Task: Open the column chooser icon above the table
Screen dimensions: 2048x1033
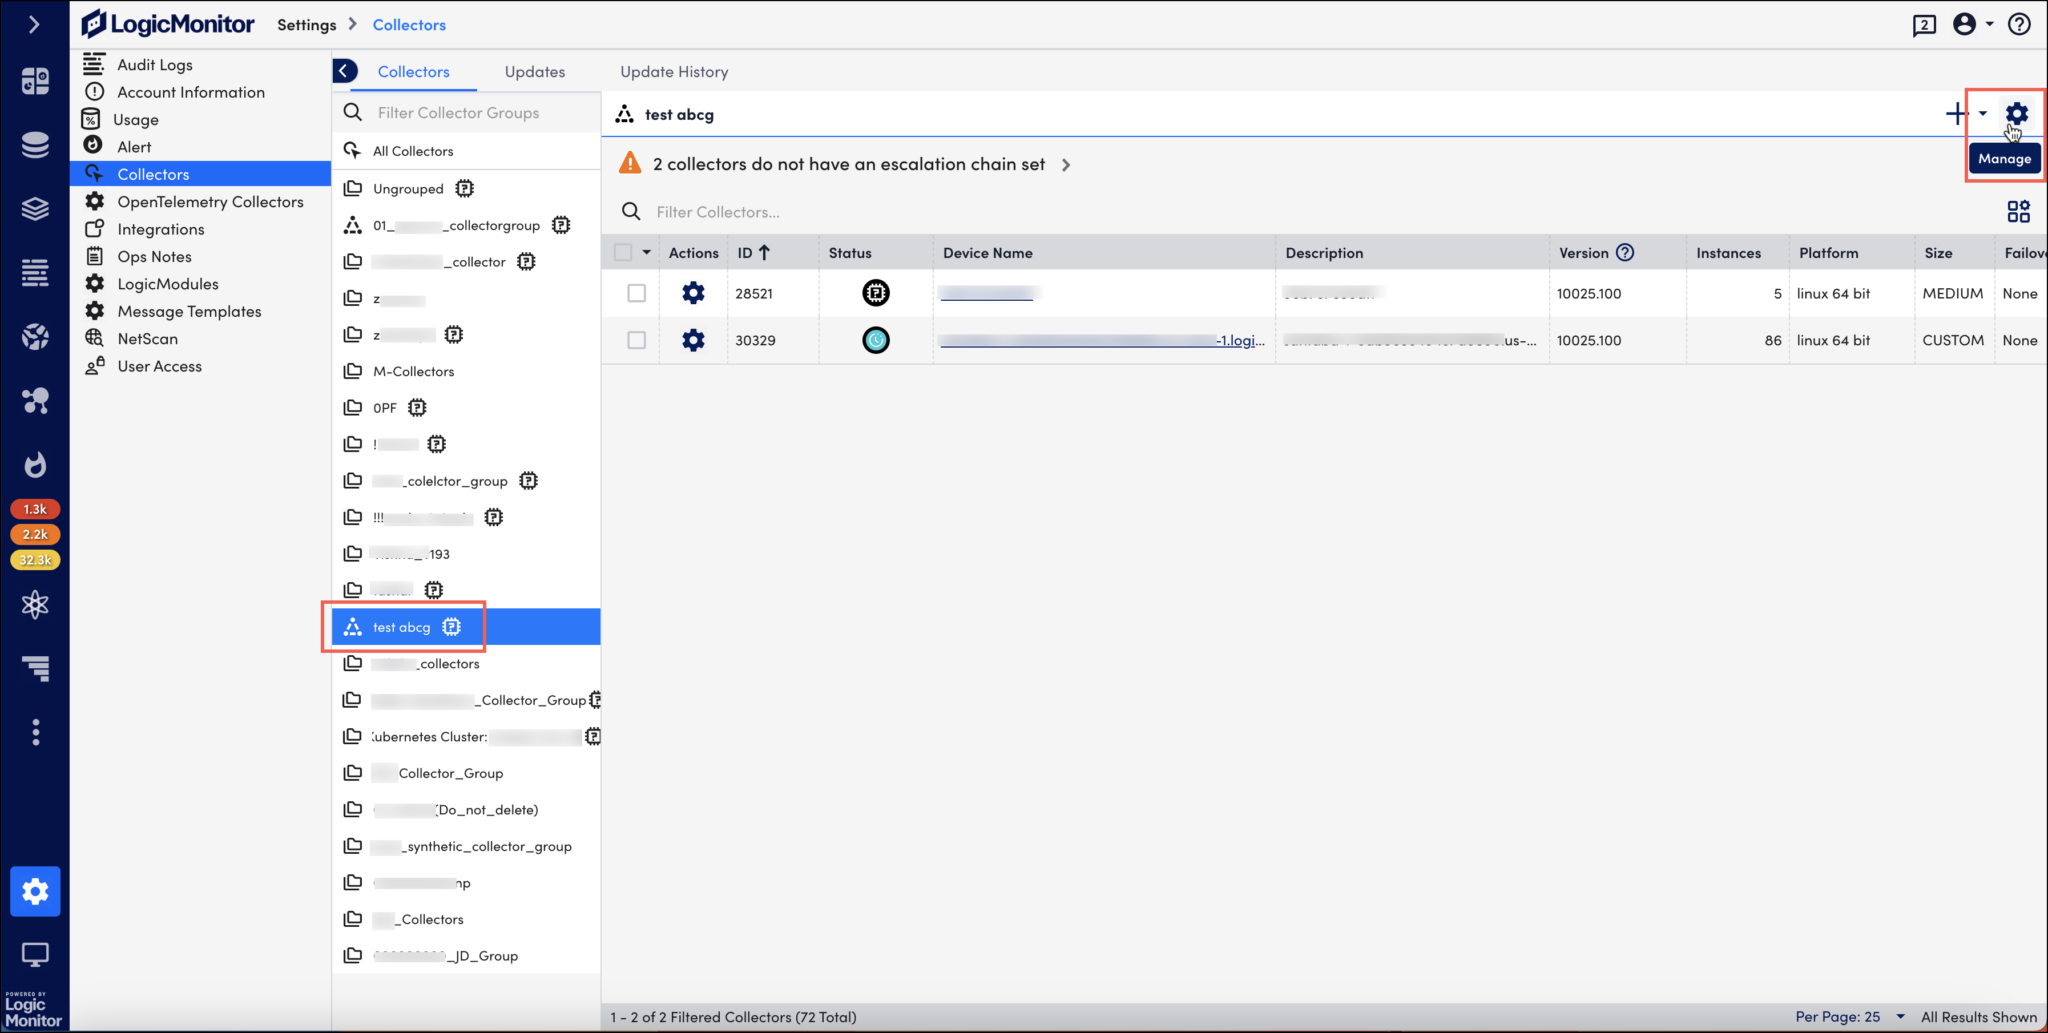Action: click(2020, 210)
